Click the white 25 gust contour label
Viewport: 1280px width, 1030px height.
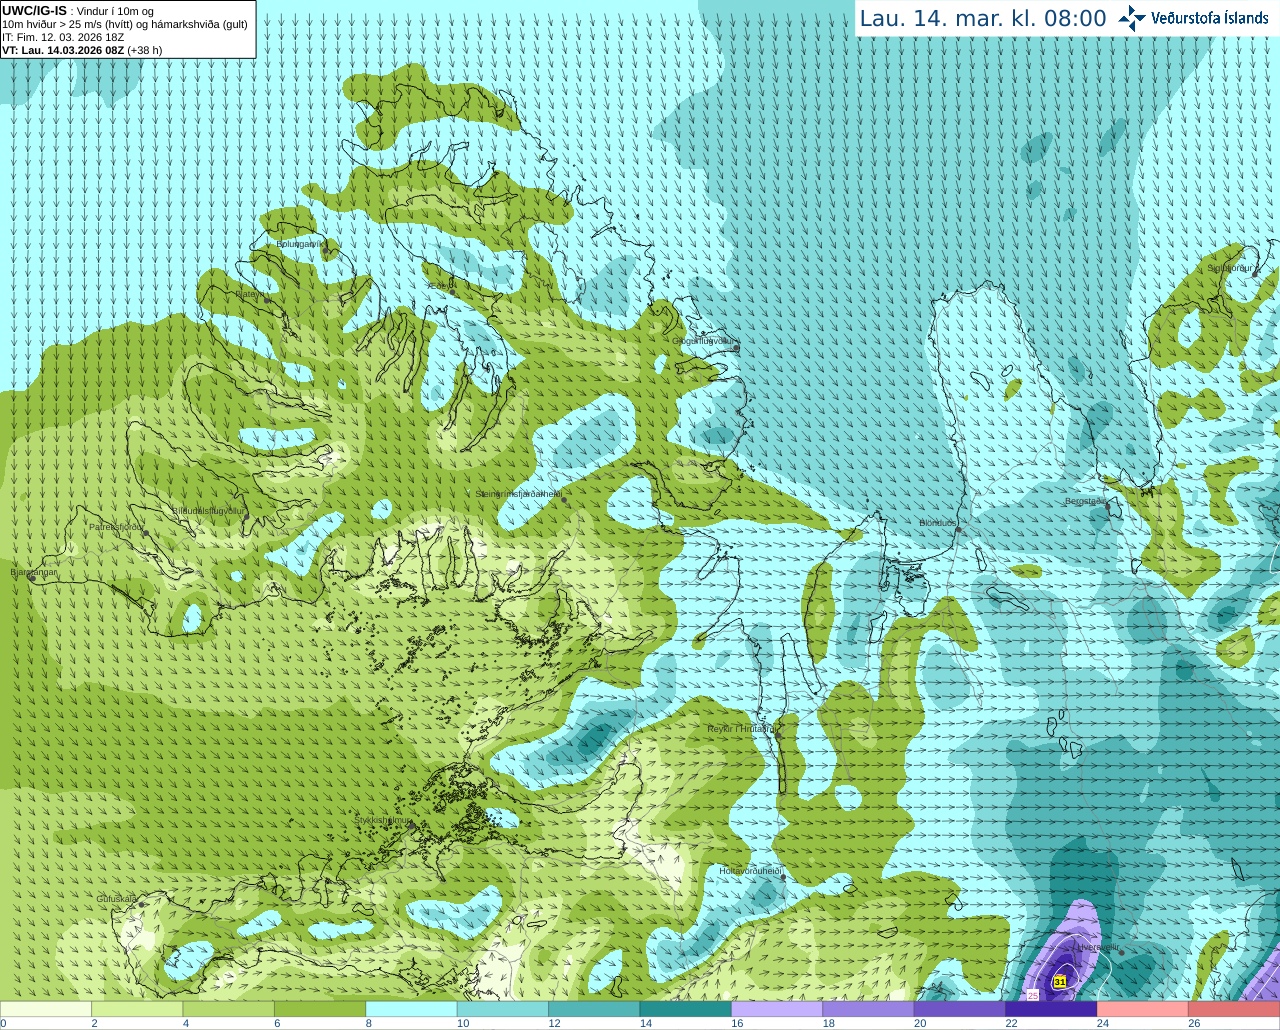[1033, 994]
